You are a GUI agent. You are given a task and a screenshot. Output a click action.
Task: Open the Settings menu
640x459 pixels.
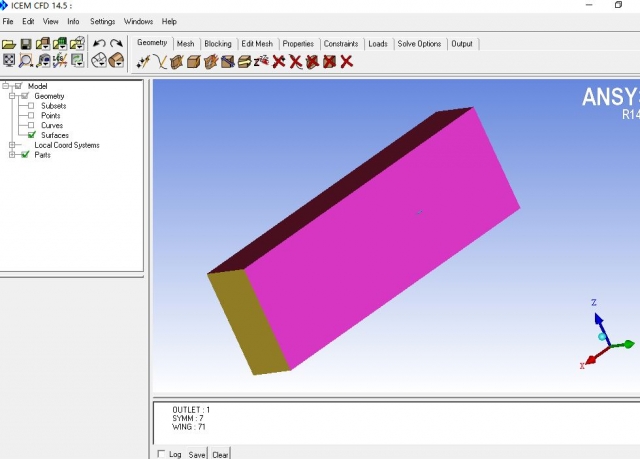click(x=102, y=21)
